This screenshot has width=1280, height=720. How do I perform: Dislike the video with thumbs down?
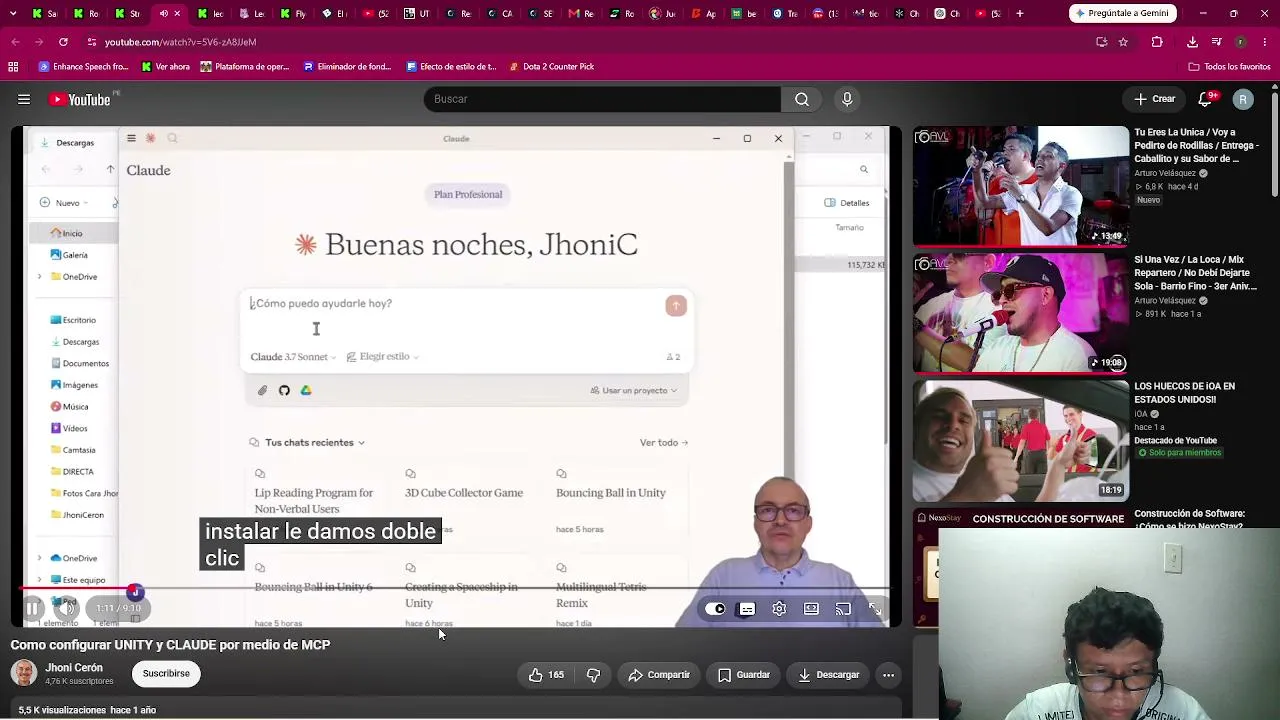pyautogui.click(x=593, y=675)
